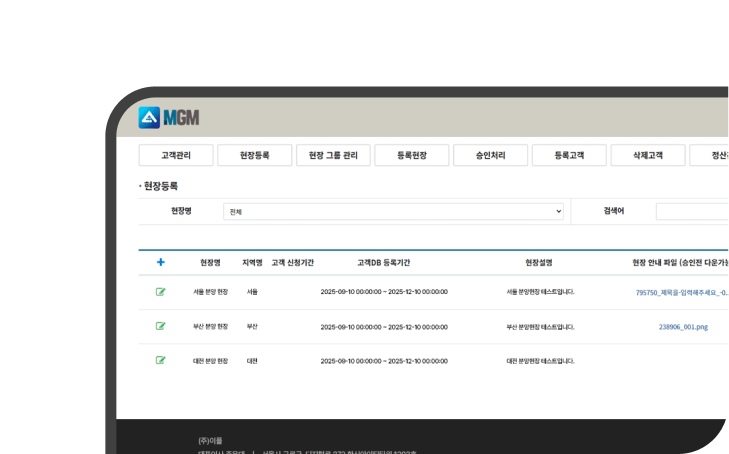Click the 지역명 column header
Viewport: 729px width, 454px height.
pos(252,262)
